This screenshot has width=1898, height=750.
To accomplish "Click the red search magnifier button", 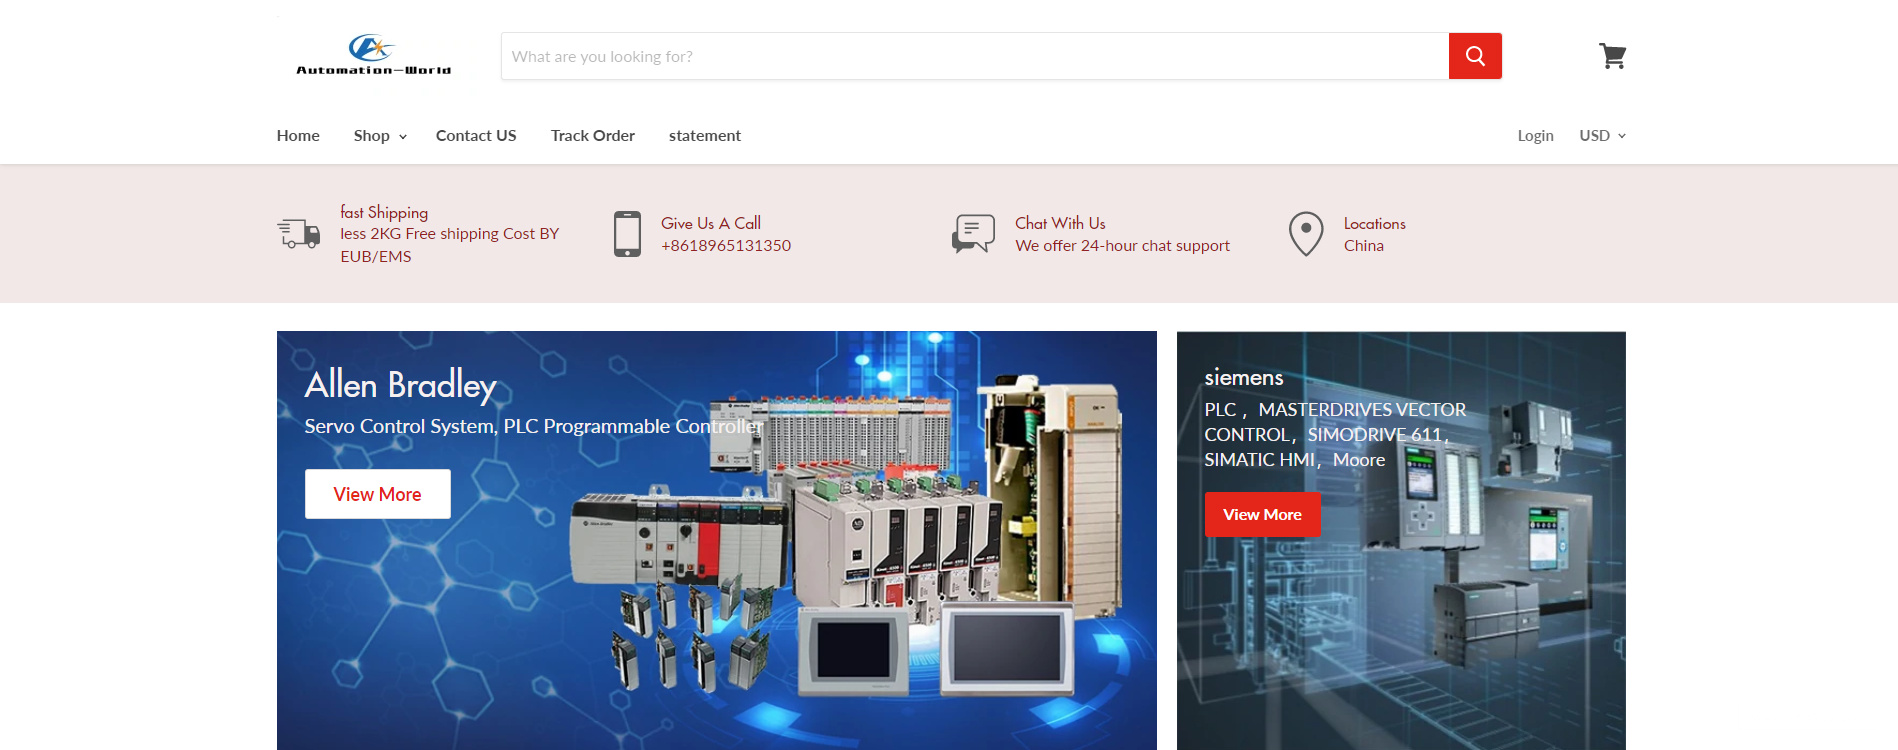I will [1475, 56].
